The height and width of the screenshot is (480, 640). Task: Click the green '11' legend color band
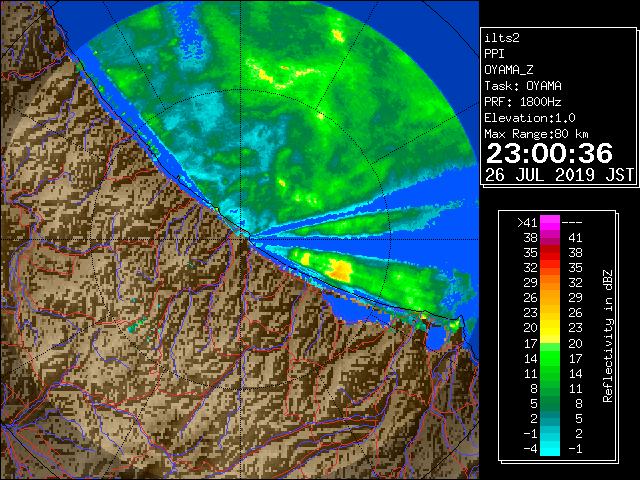[x=550, y=373]
